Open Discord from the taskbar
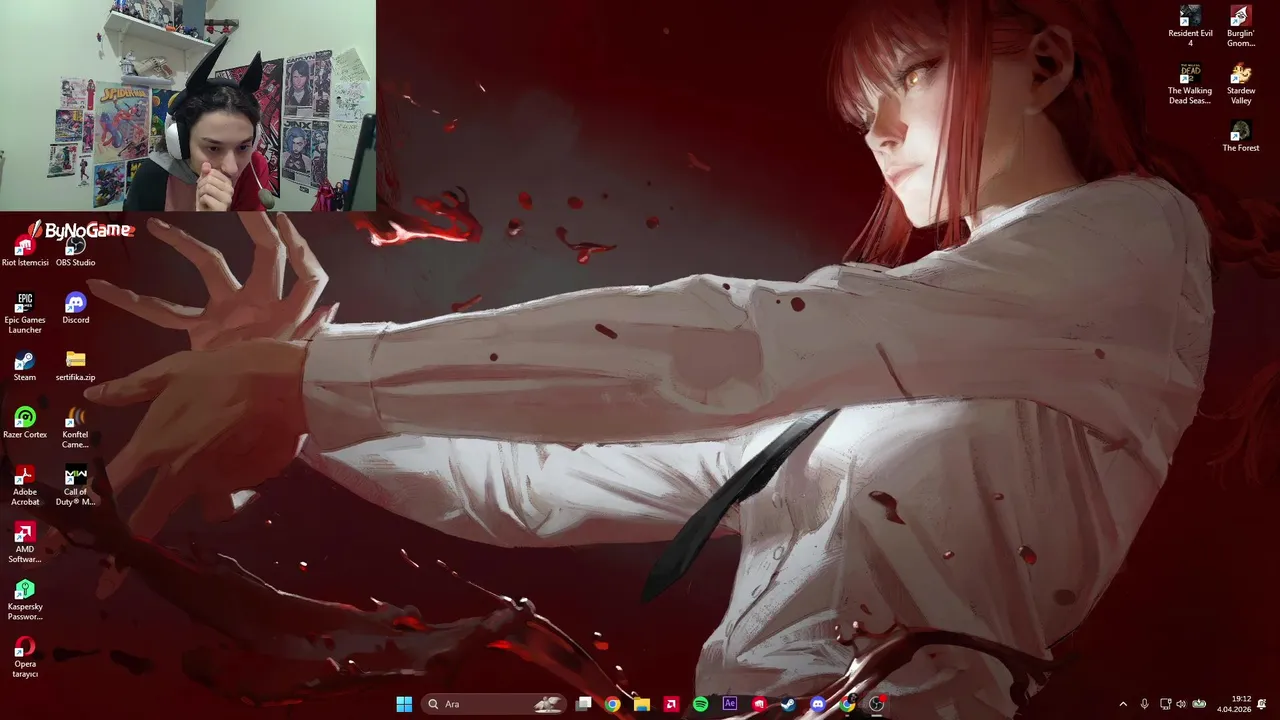This screenshot has width=1280, height=720. point(818,704)
